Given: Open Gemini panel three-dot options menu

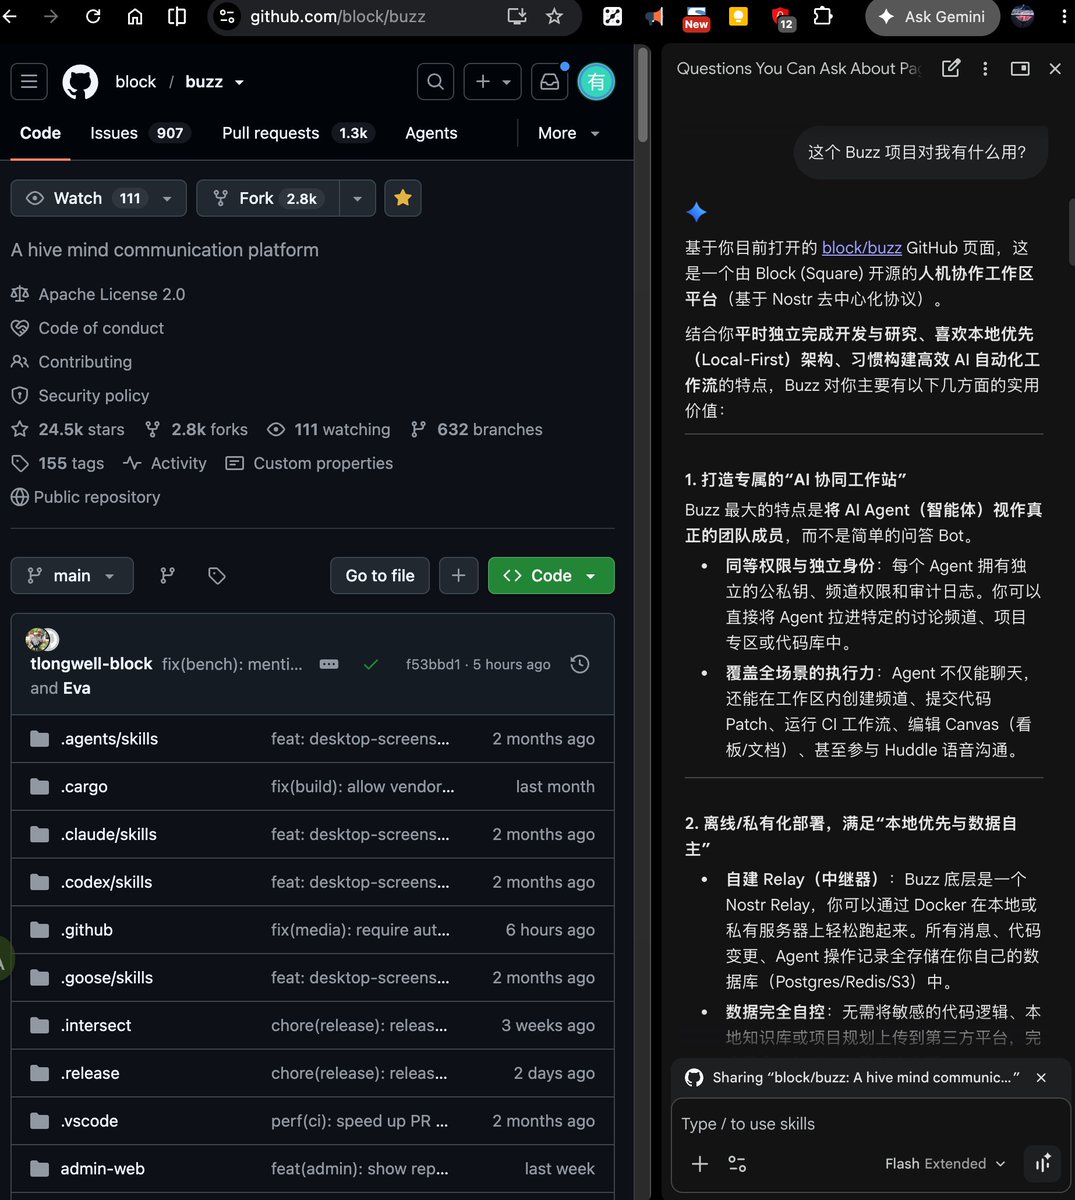Looking at the screenshot, I should (x=985, y=68).
